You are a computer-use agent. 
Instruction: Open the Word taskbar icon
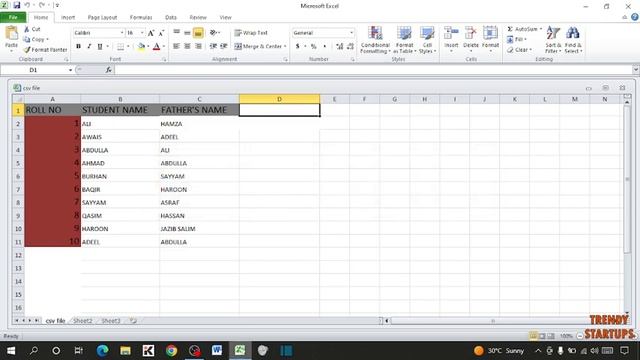pos(217,351)
